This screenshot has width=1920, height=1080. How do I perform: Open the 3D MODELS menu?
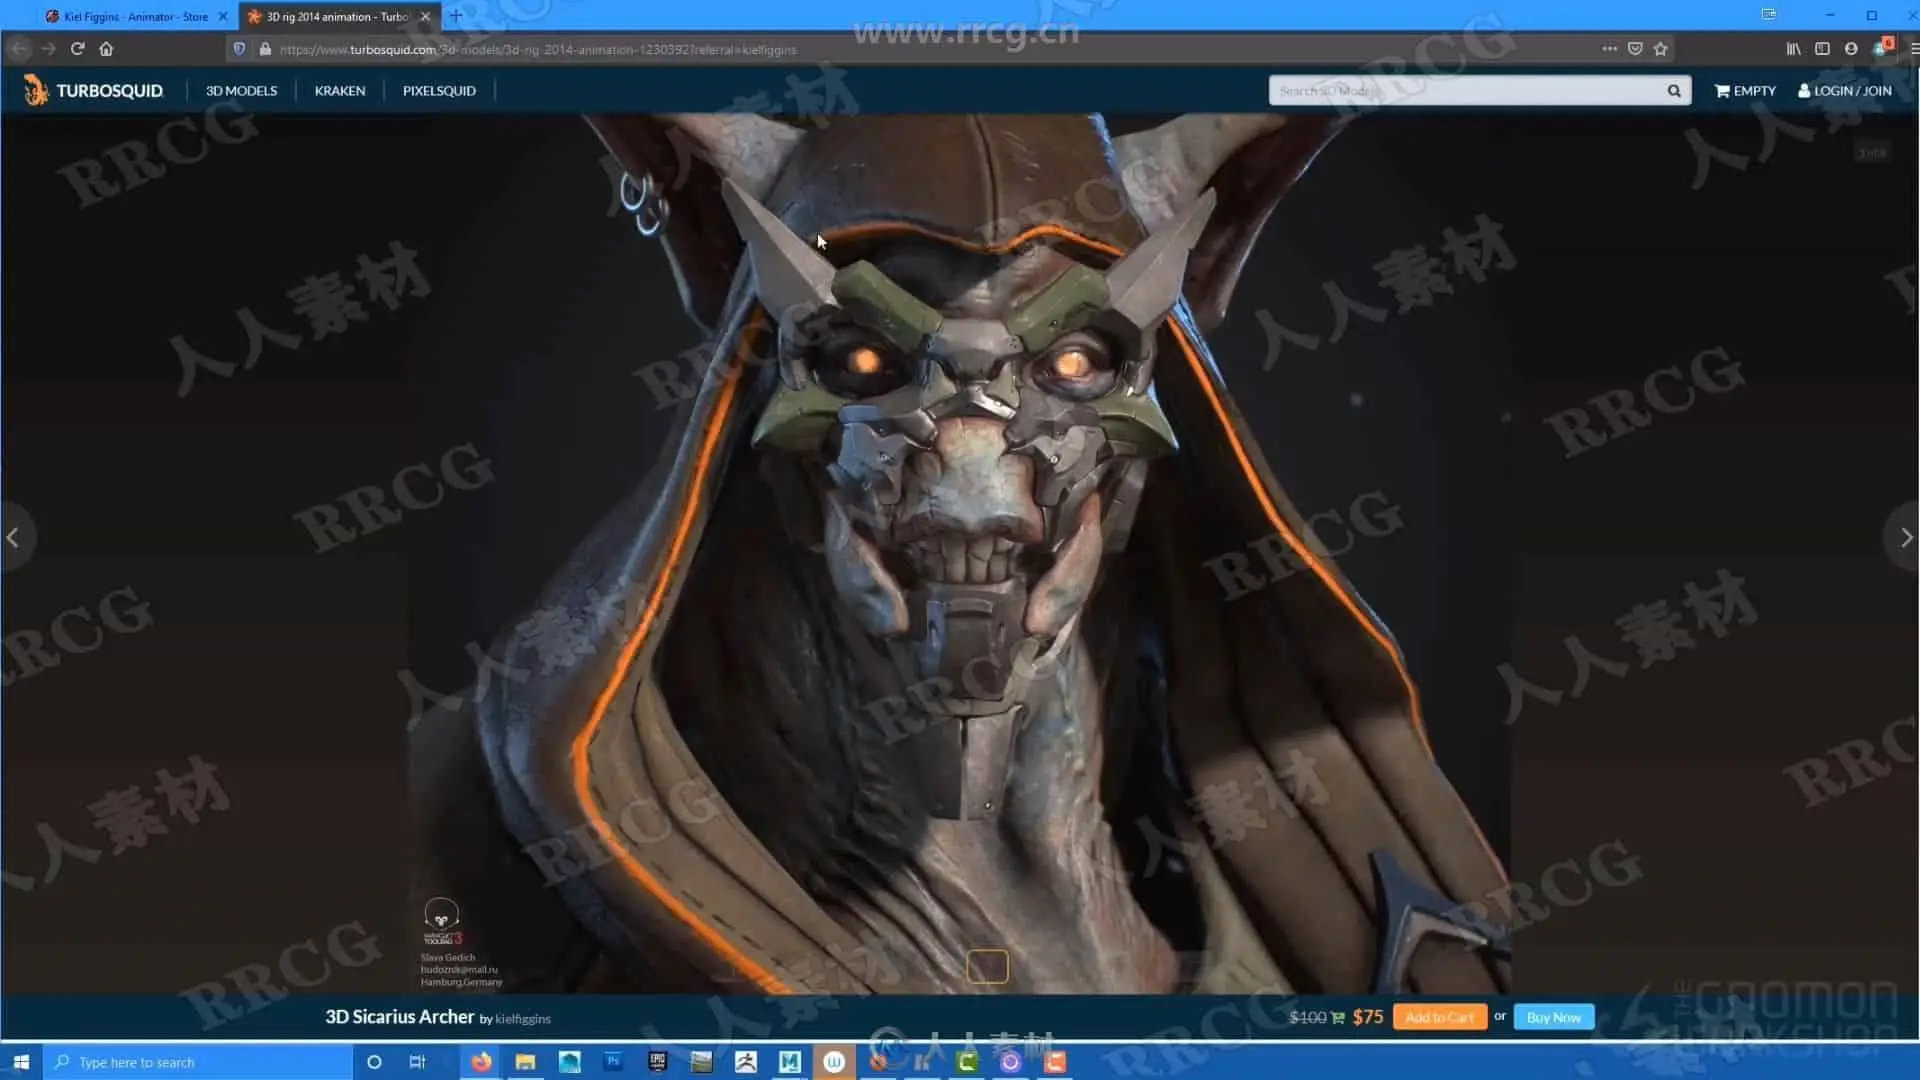241,90
